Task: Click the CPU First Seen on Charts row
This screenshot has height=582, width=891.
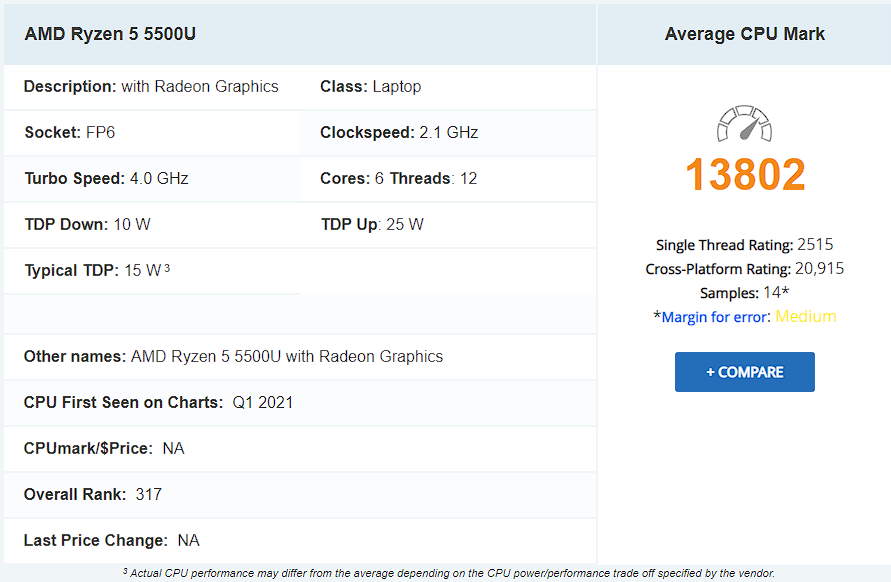Action: coord(300,402)
